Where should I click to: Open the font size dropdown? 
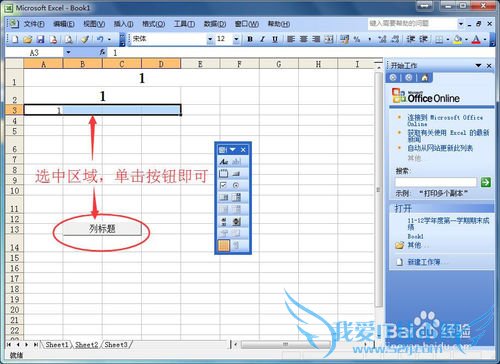(x=236, y=39)
